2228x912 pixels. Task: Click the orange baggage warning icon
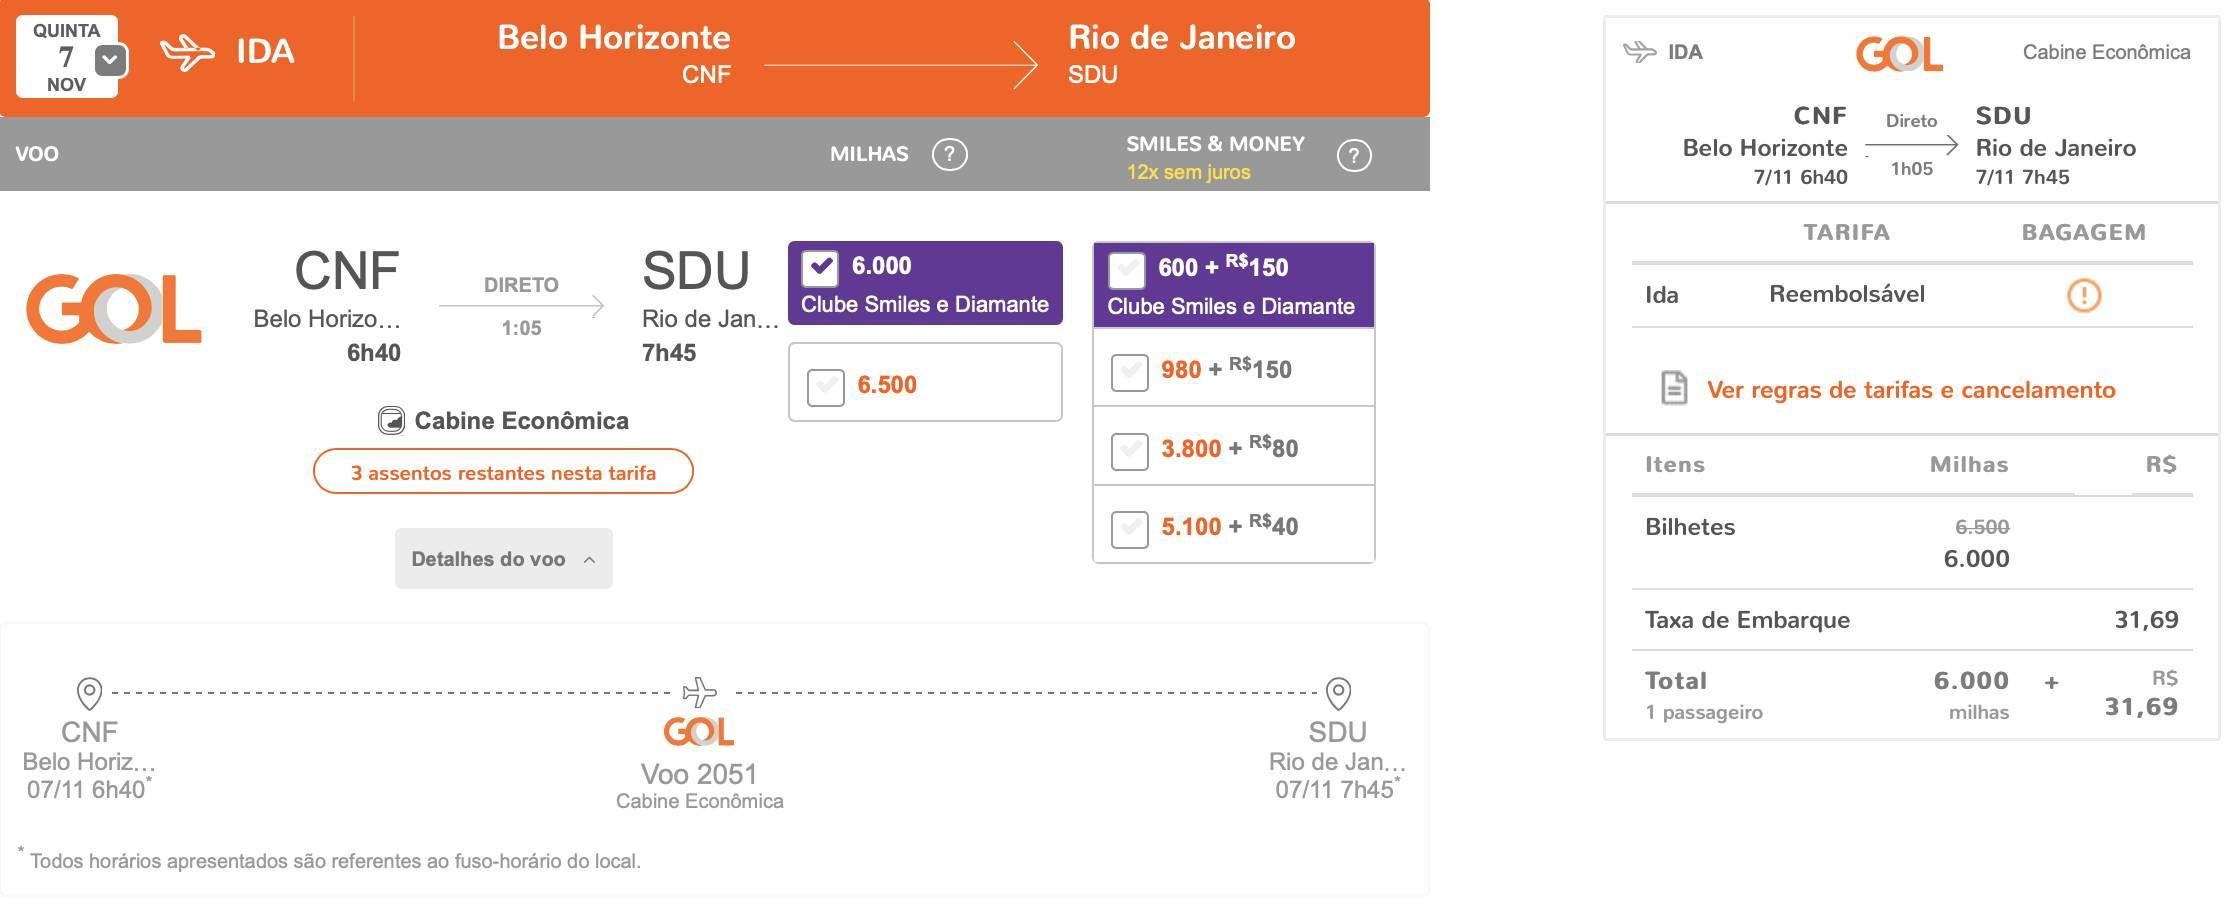tap(2084, 295)
